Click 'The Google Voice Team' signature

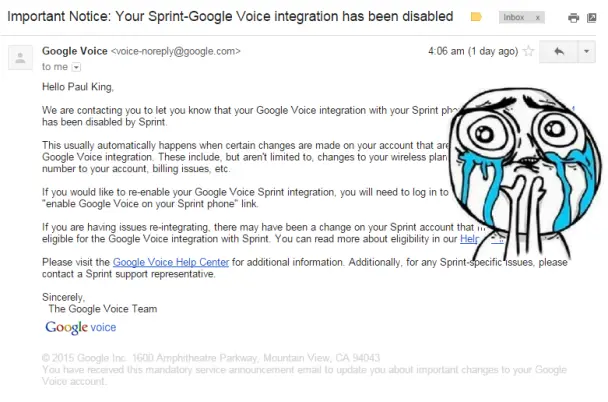pos(103,309)
